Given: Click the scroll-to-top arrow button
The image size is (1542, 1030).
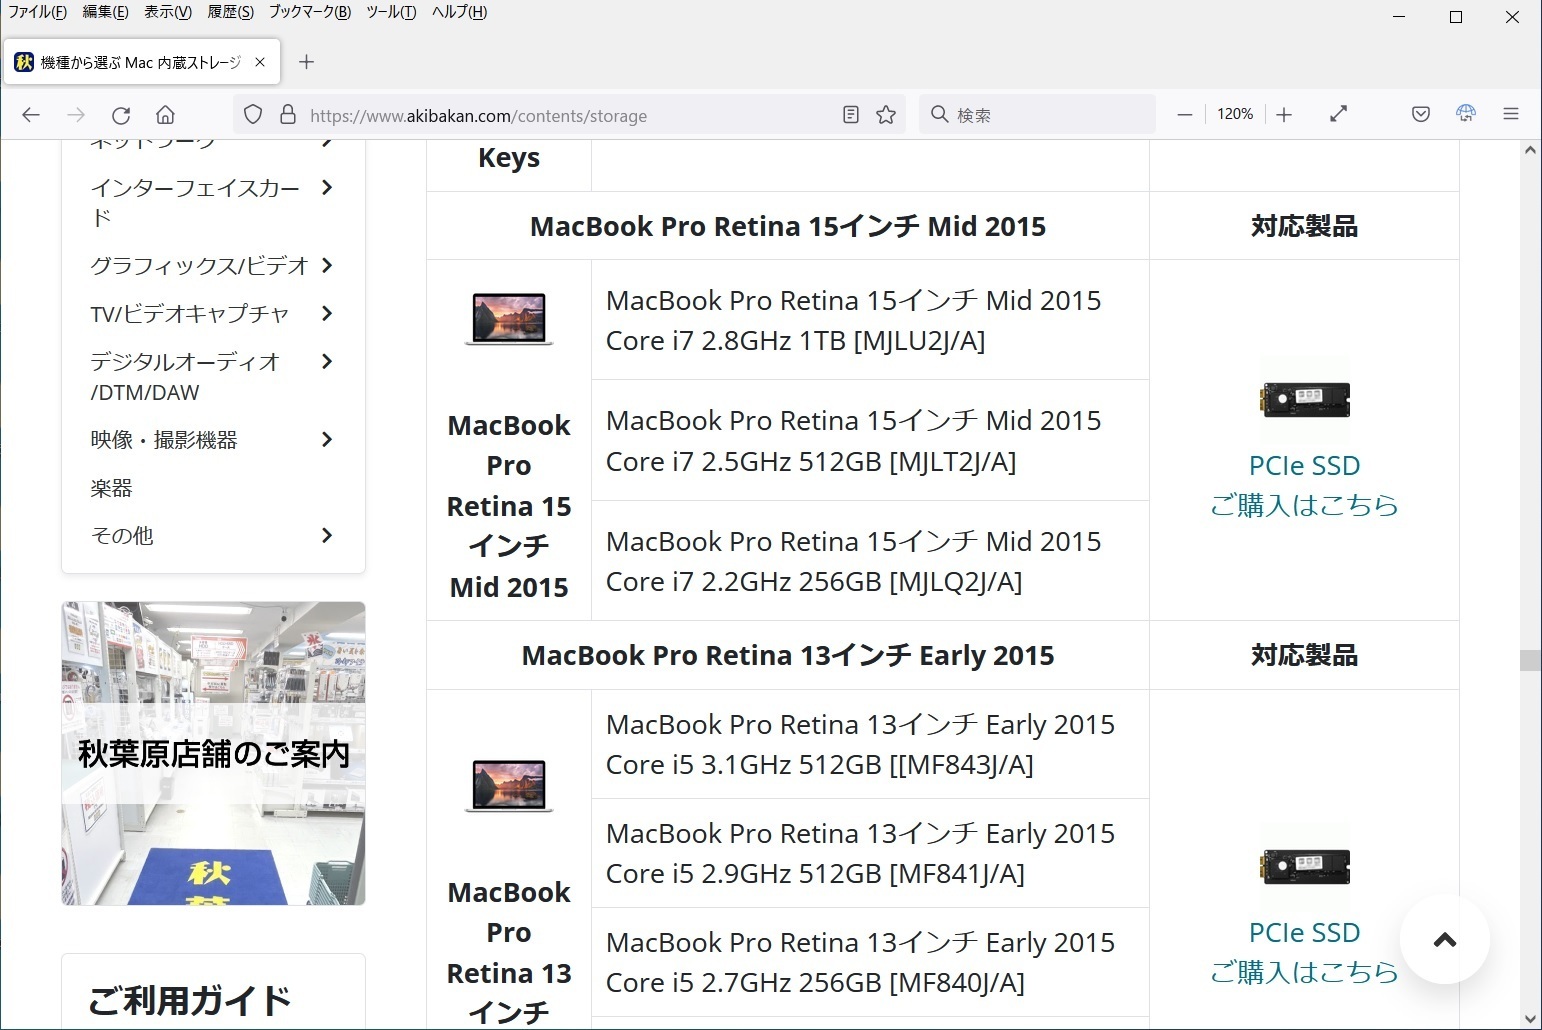Looking at the screenshot, I should pyautogui.click(x=1444, y=940).
